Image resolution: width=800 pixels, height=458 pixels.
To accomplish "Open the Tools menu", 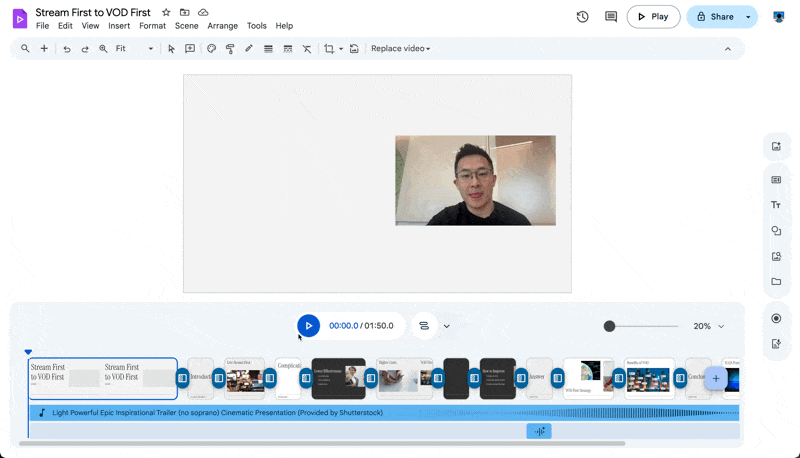I will (x=257, y=26).
